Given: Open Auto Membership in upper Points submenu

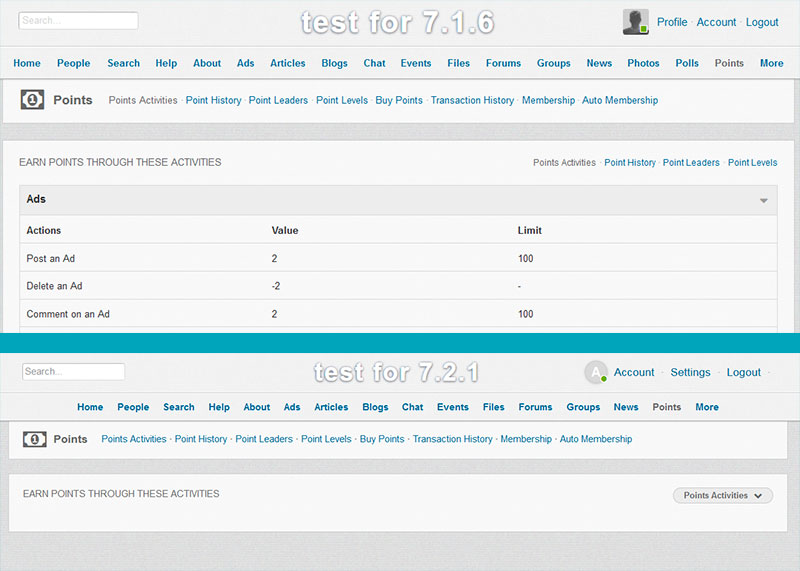Looking at the screenshot, I should (x=620, y=100).
